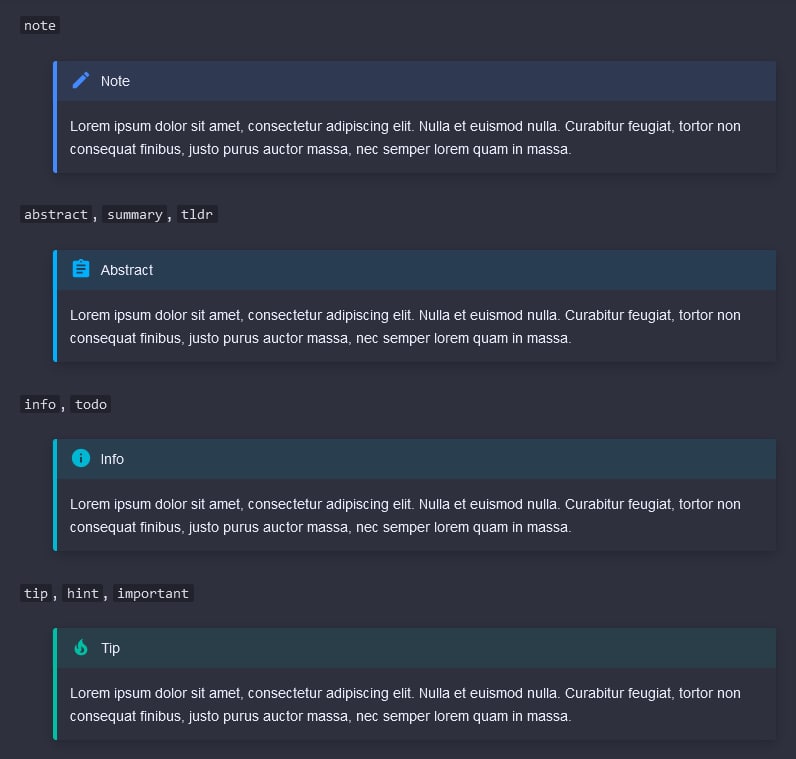The image size is (796, 759).
Task: Click the body paragraph in Tip box
Action: point(405,705)
